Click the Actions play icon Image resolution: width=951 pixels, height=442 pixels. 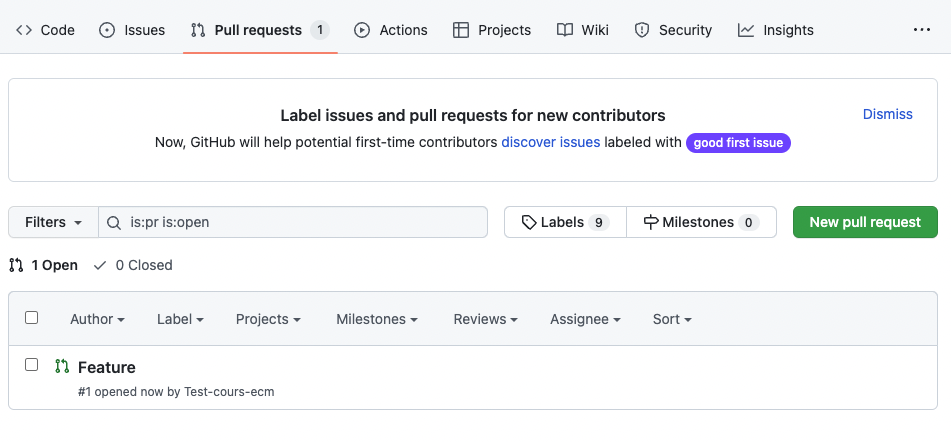(362, 30)
